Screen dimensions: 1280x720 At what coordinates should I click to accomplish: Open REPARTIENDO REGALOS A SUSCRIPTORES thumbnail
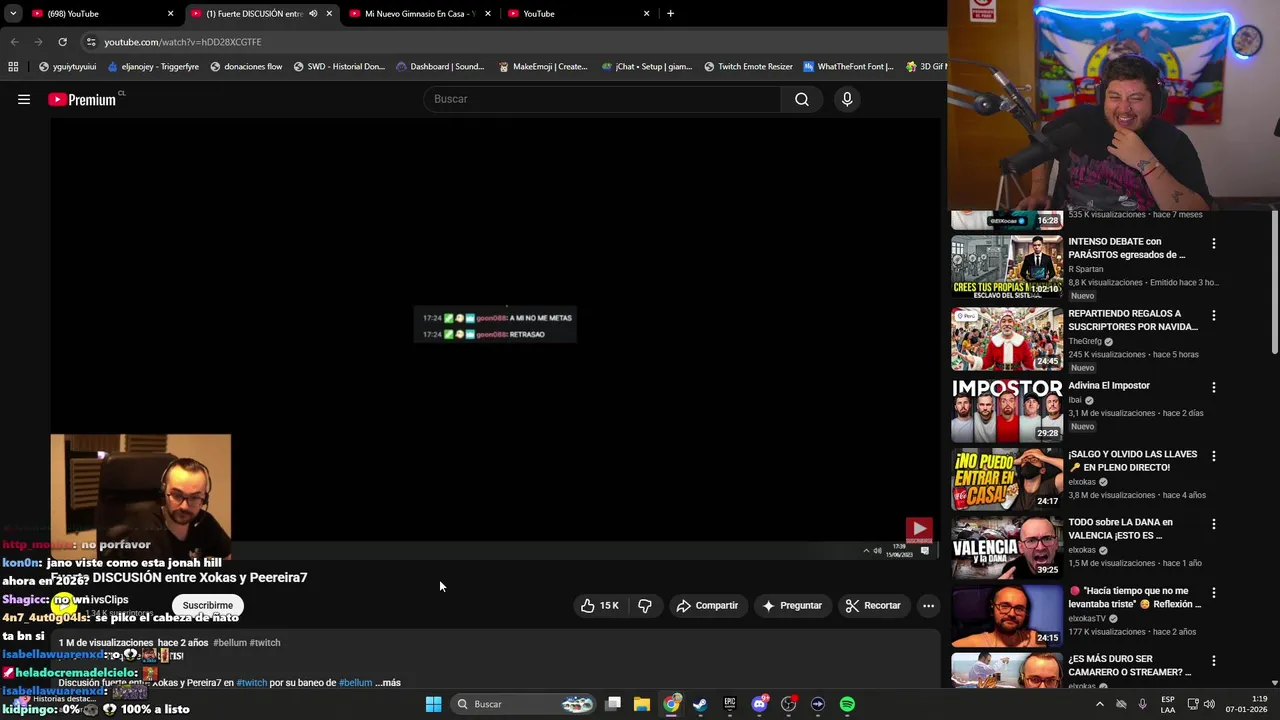click(x=1007, y=339)
